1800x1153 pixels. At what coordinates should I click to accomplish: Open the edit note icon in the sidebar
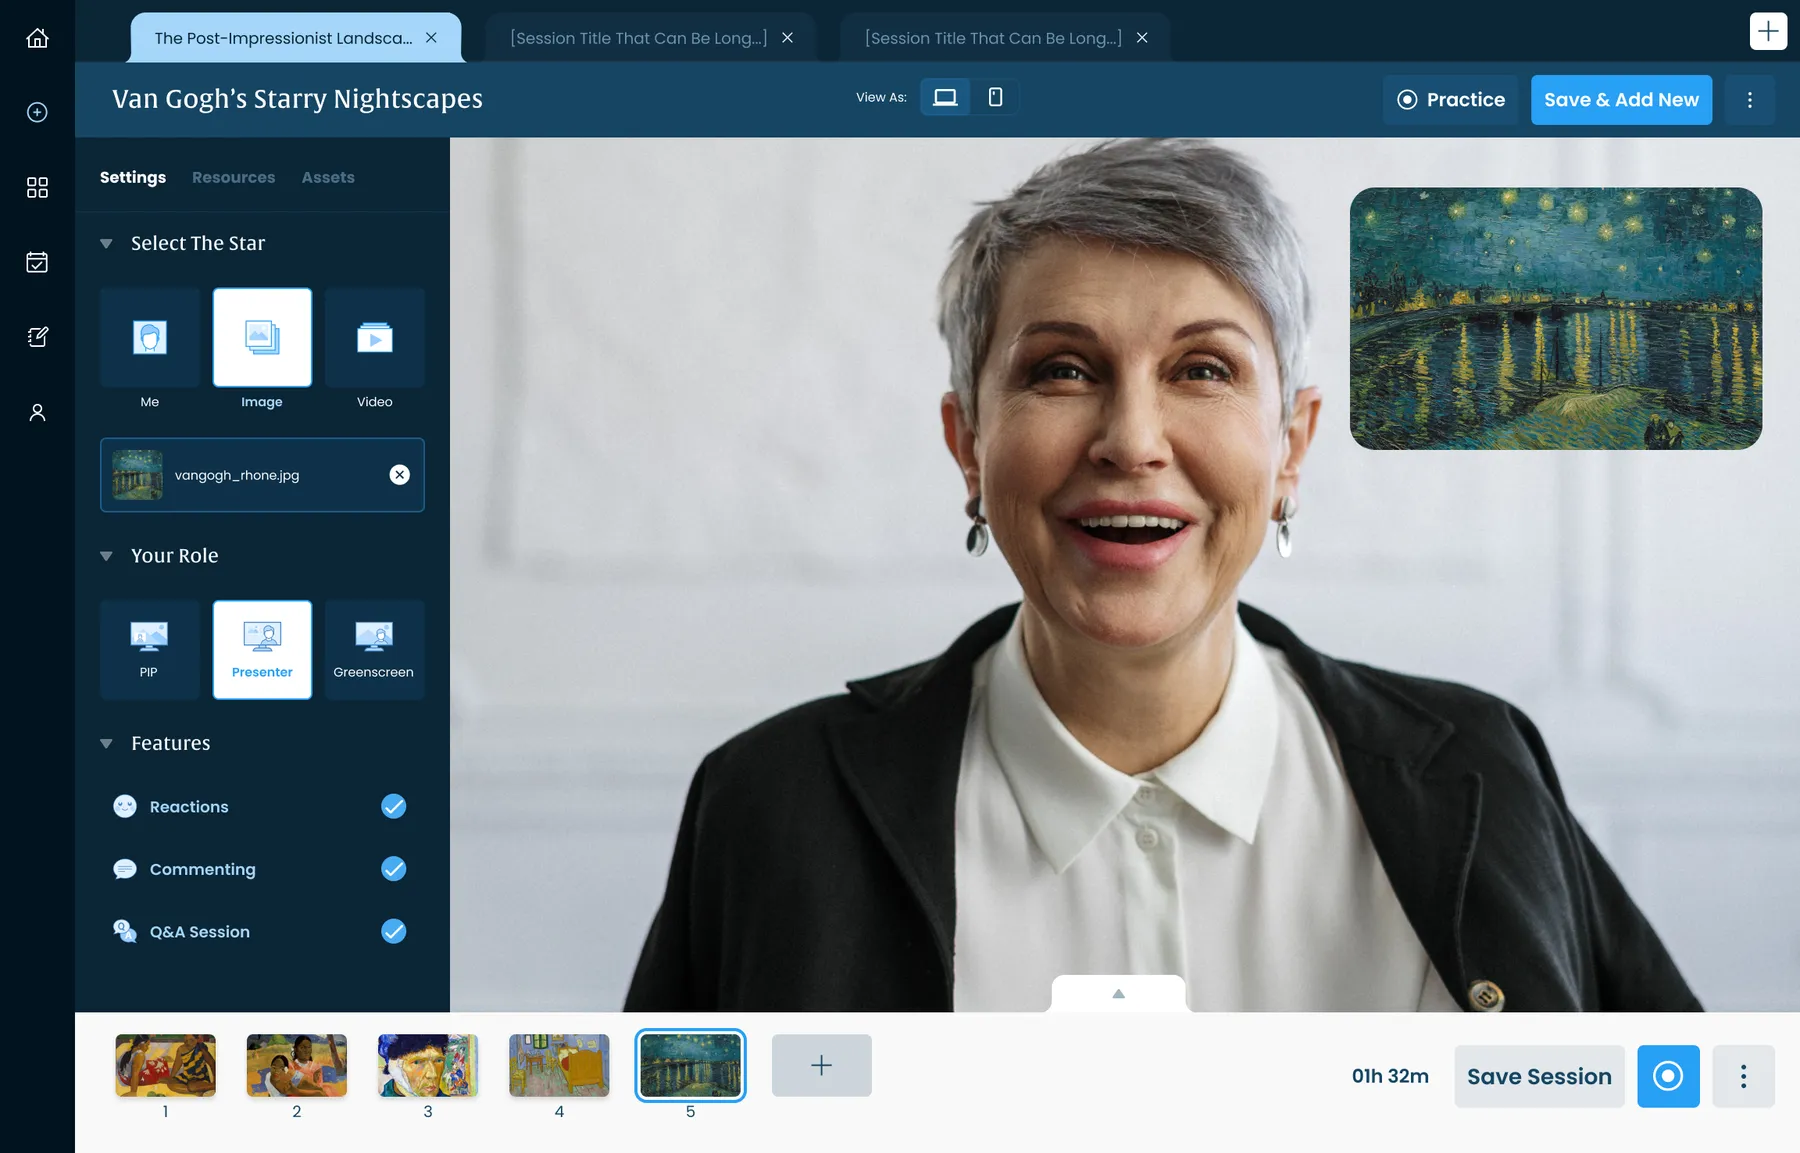tap(37, 337)
